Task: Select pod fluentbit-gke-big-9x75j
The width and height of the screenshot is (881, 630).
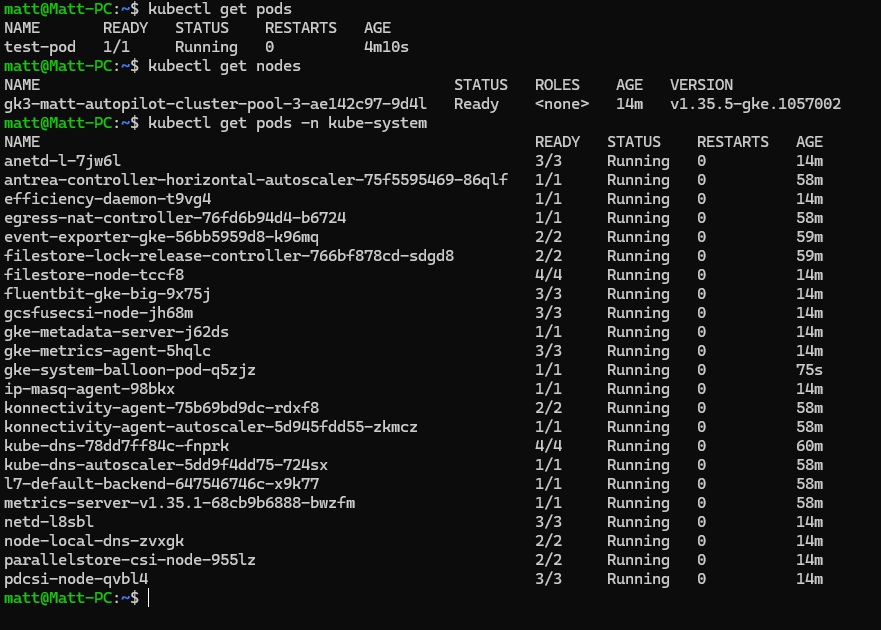Action: coord(107,294)
